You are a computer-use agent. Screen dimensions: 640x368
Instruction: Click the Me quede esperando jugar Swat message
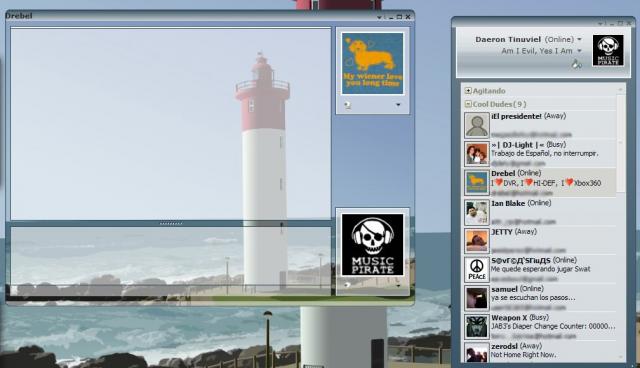tap(540, 269)
